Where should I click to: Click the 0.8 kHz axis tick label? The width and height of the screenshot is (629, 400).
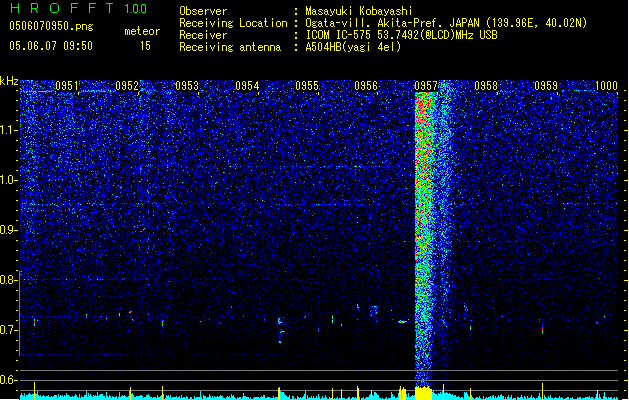pyautogui.click(x=8, y=280)
